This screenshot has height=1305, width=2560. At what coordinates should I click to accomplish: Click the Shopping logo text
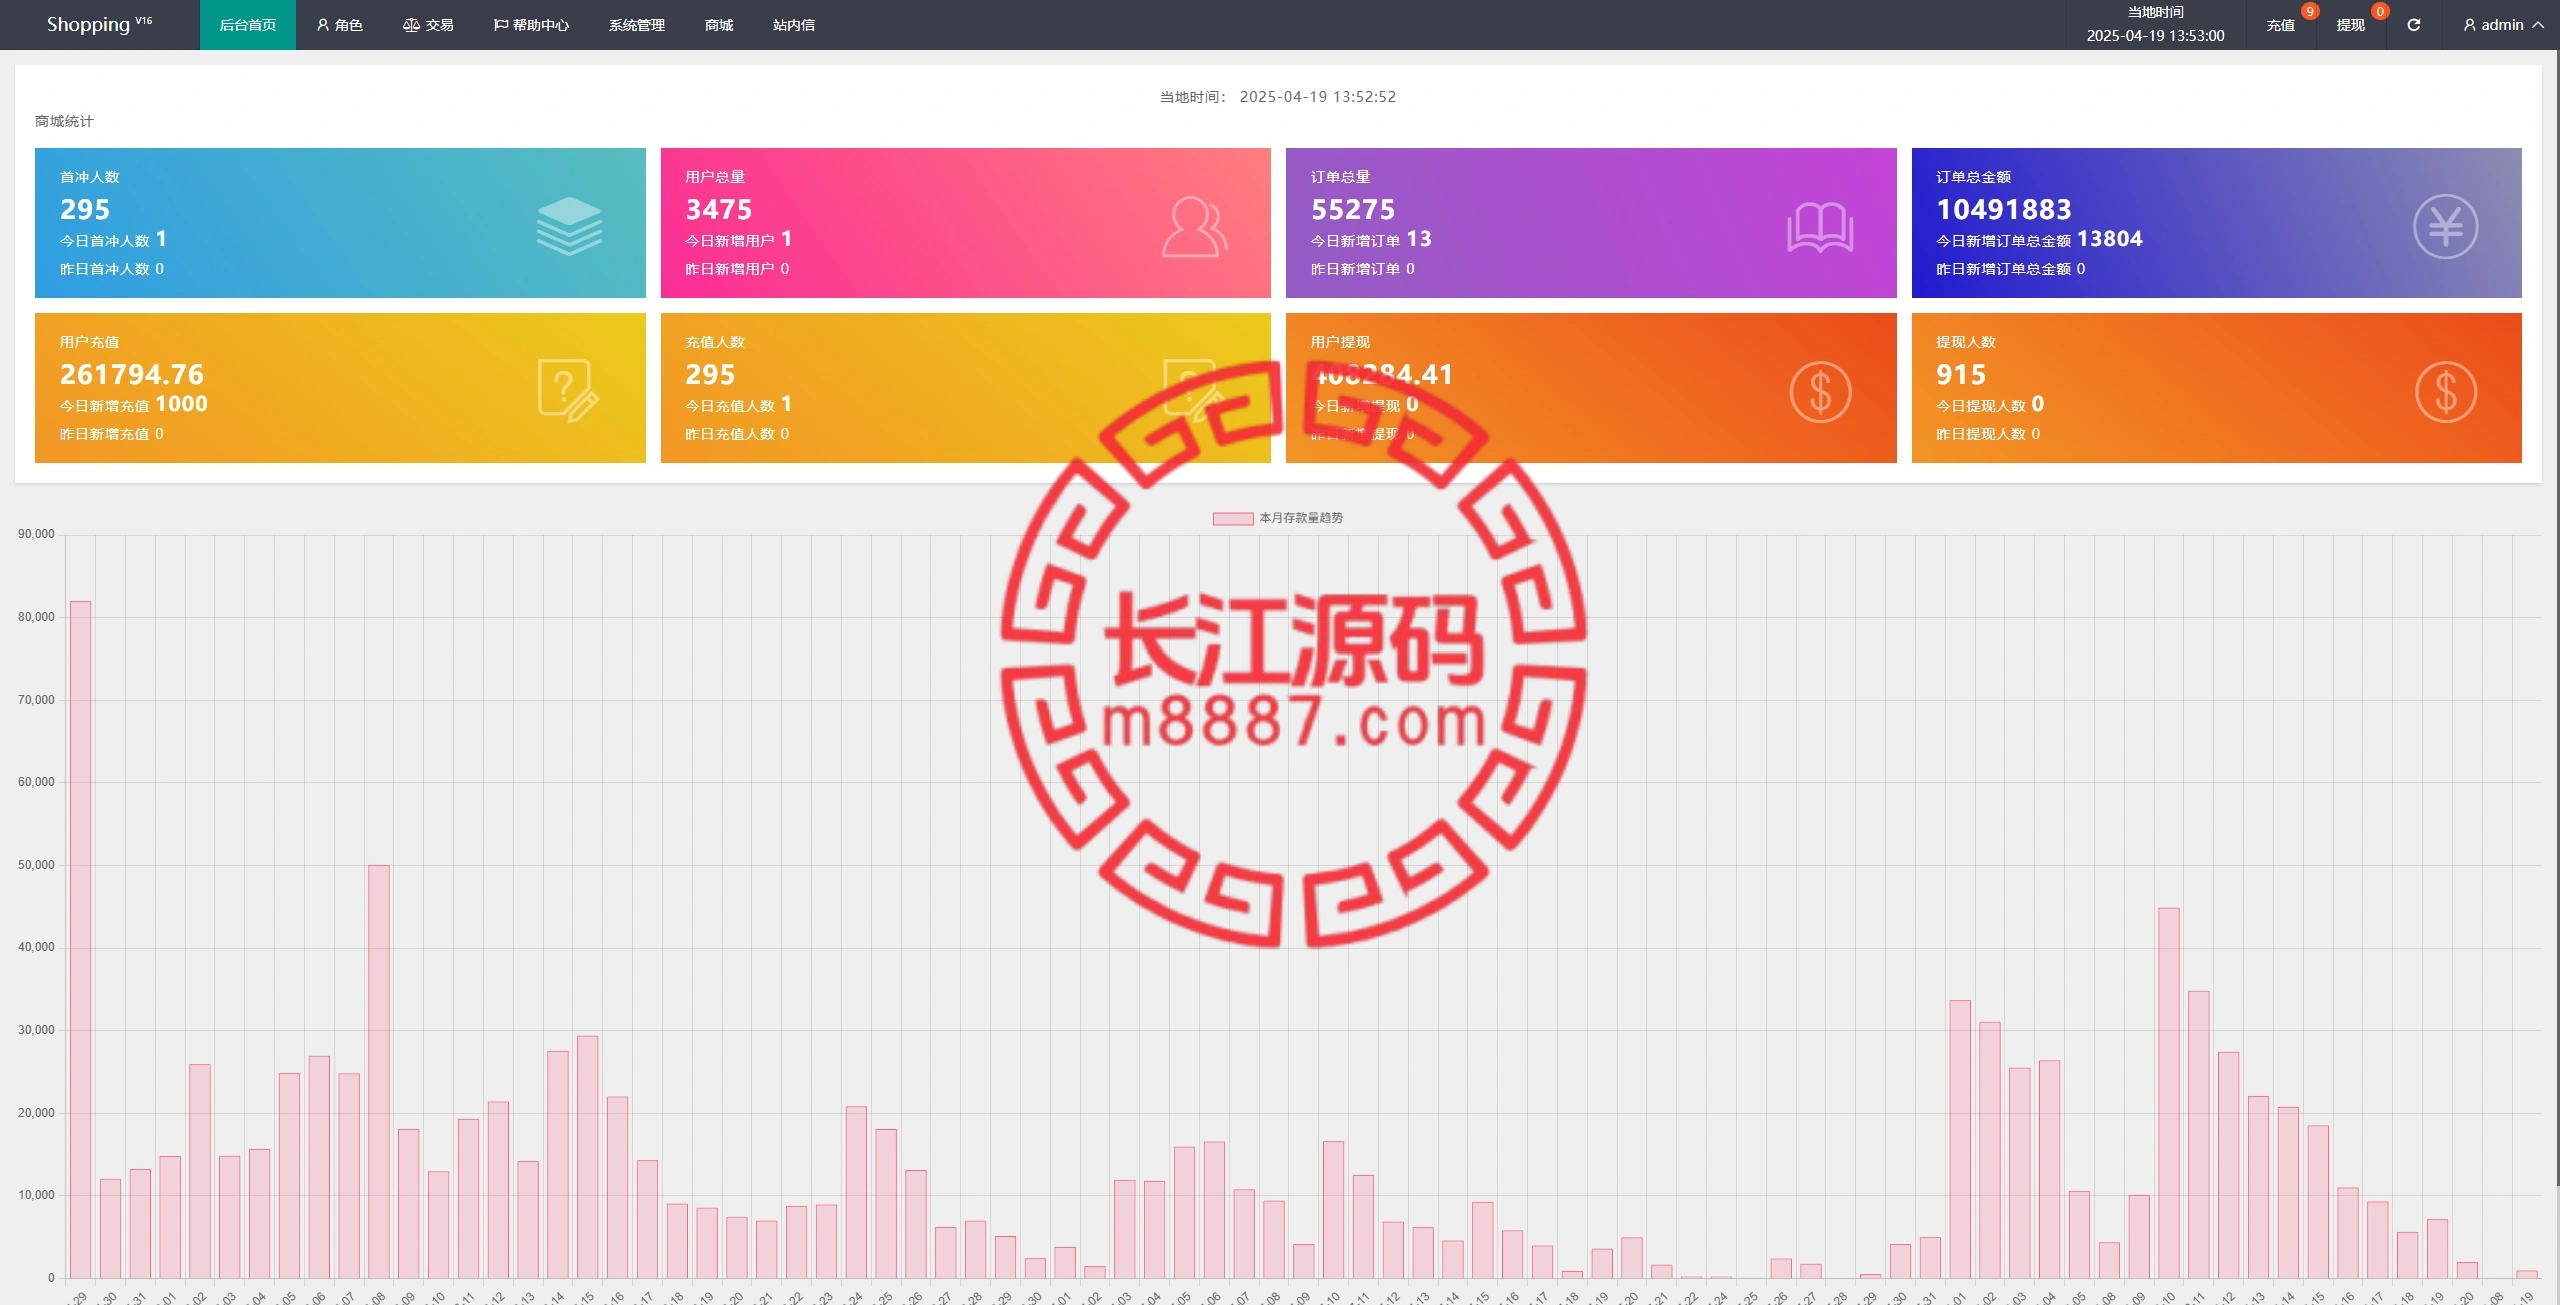(89, 25)
